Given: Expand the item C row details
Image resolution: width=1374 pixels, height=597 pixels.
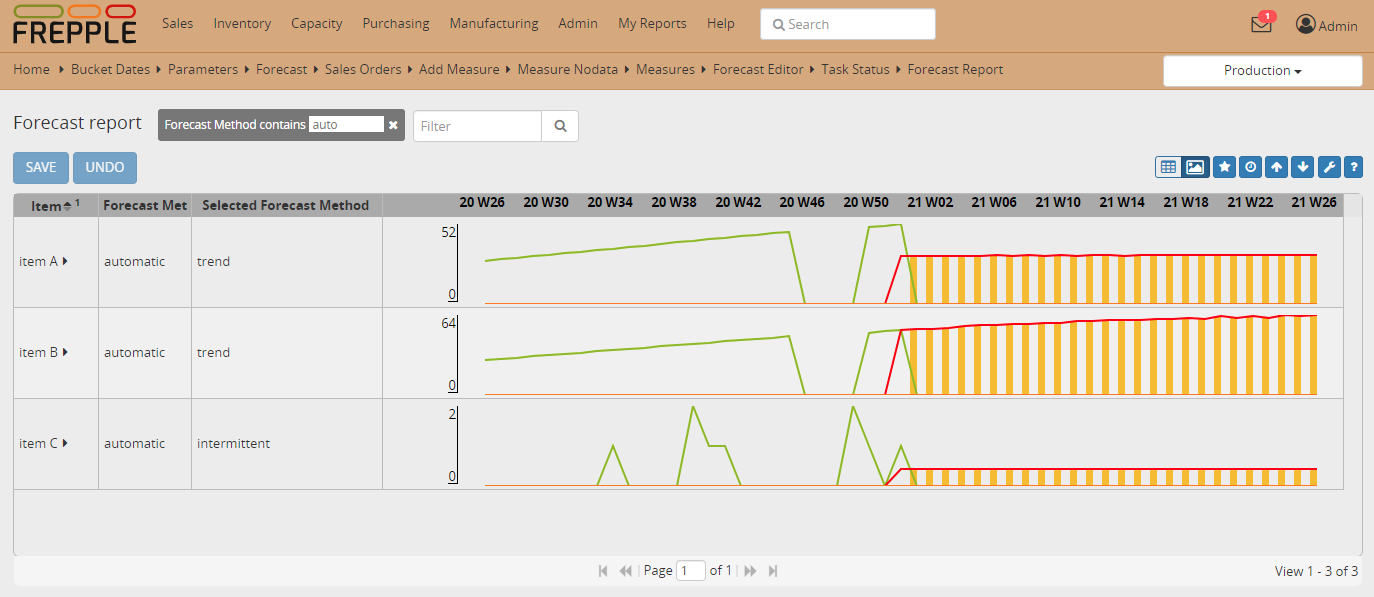Looking at the screenshot, I should coord(65,443).
